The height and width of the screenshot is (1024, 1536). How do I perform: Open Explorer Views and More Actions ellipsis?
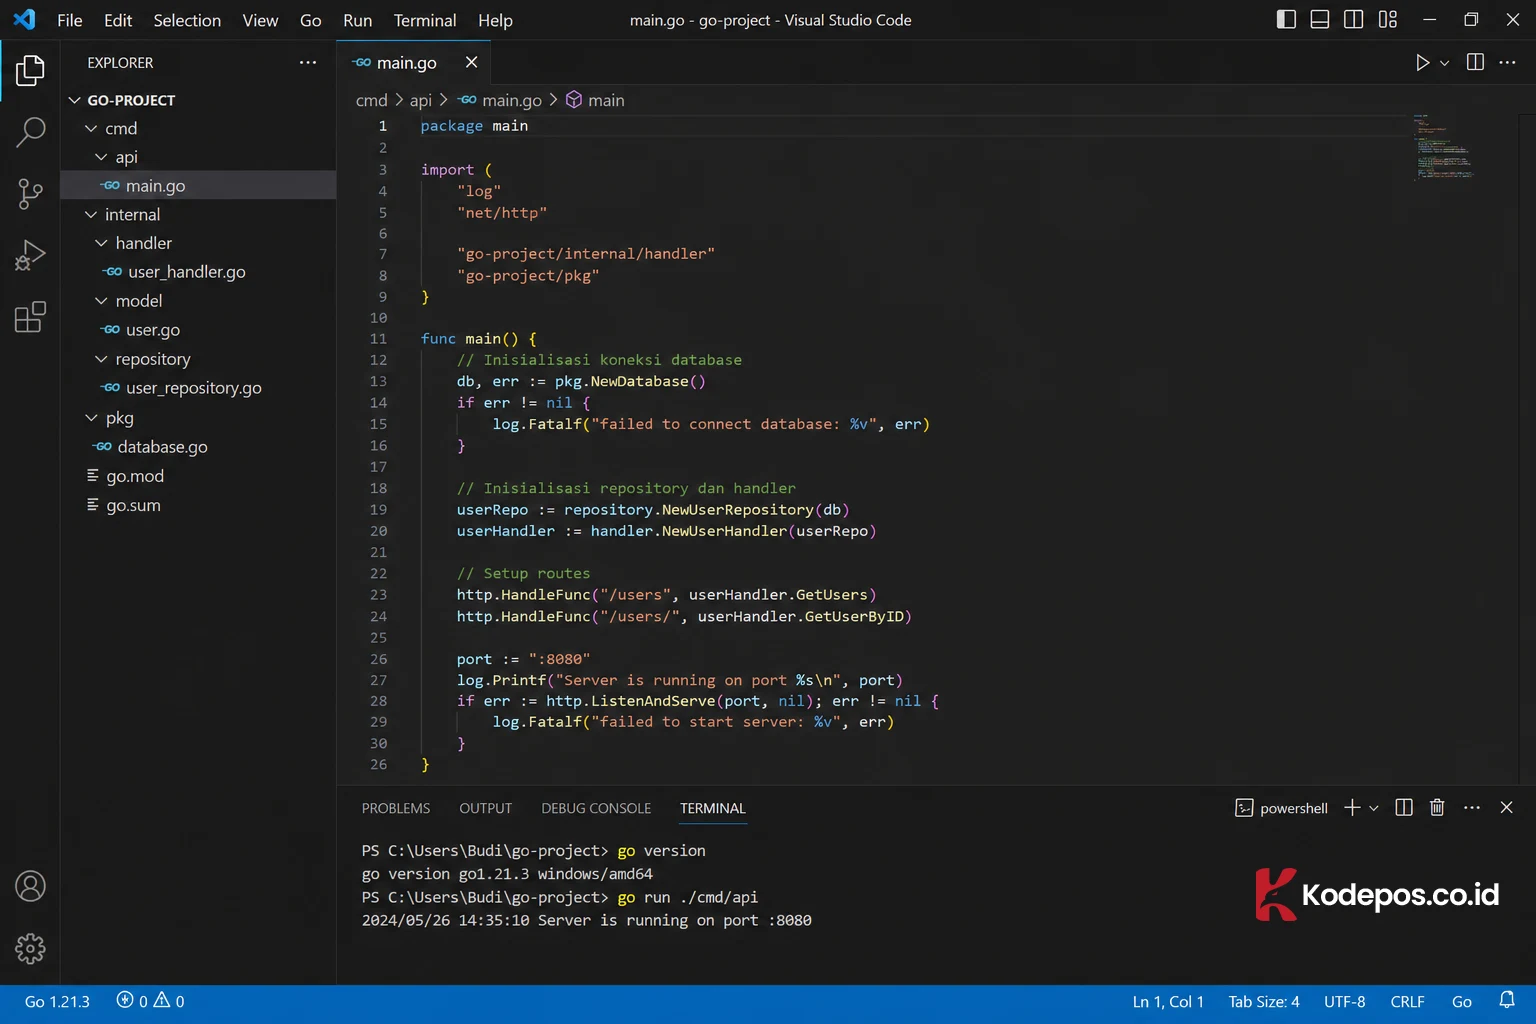tap(308, 62)
